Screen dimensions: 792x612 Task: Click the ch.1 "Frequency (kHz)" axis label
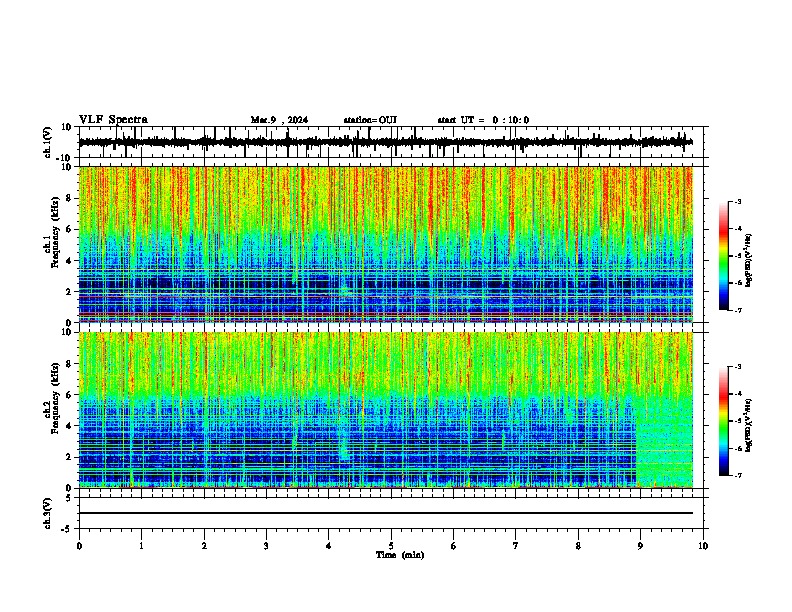click(55, 232)
